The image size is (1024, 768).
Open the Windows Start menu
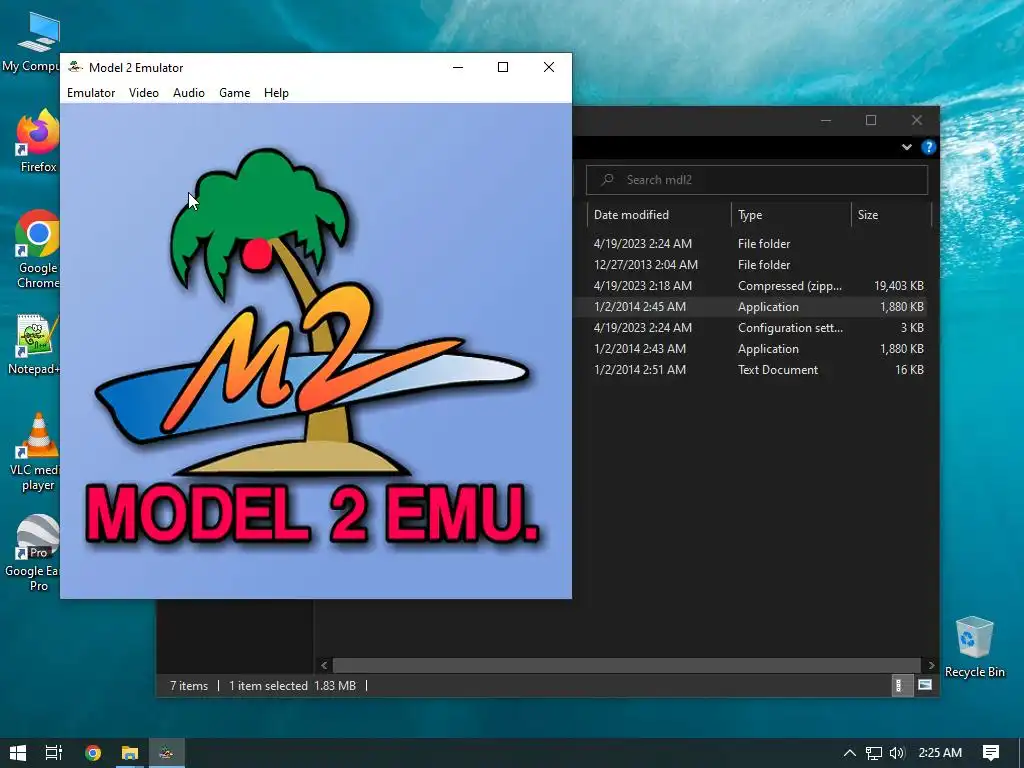(18, 752)
